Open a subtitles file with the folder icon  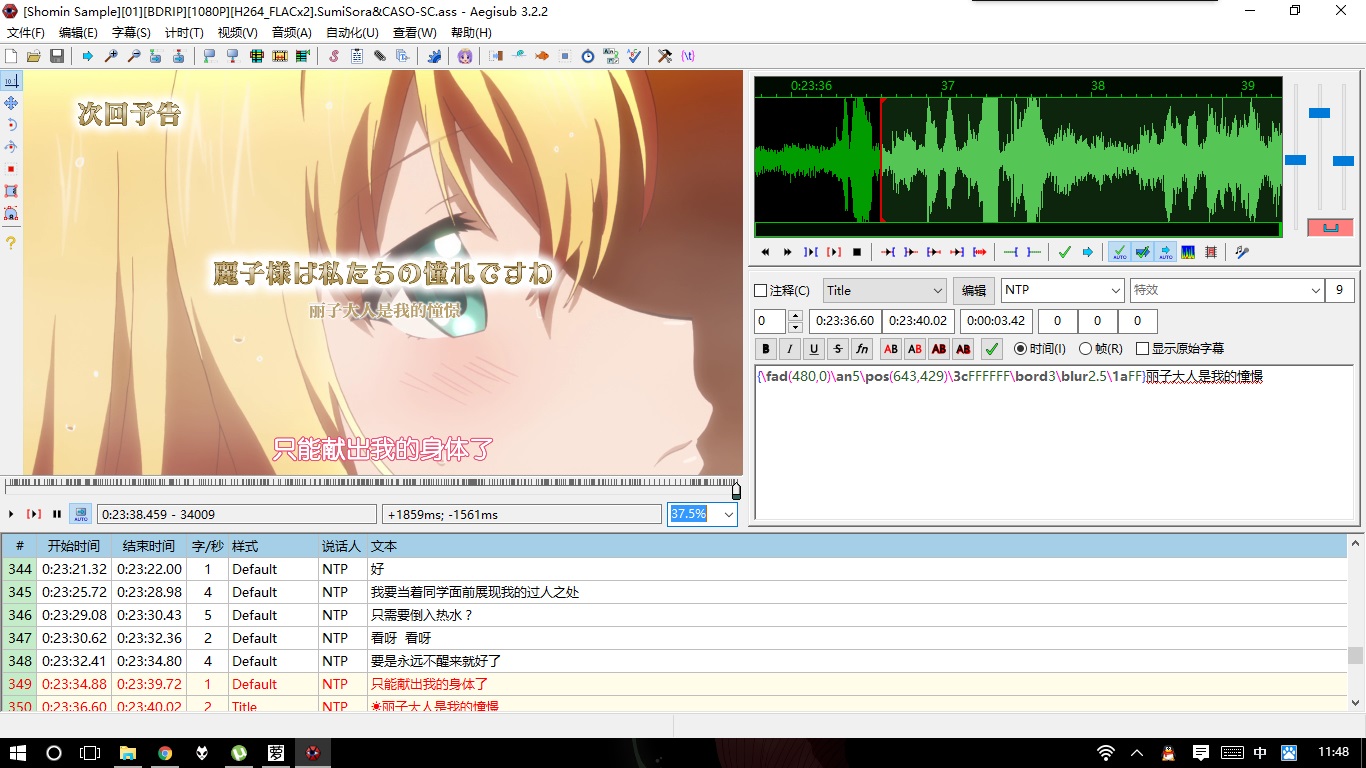[34, 56]
